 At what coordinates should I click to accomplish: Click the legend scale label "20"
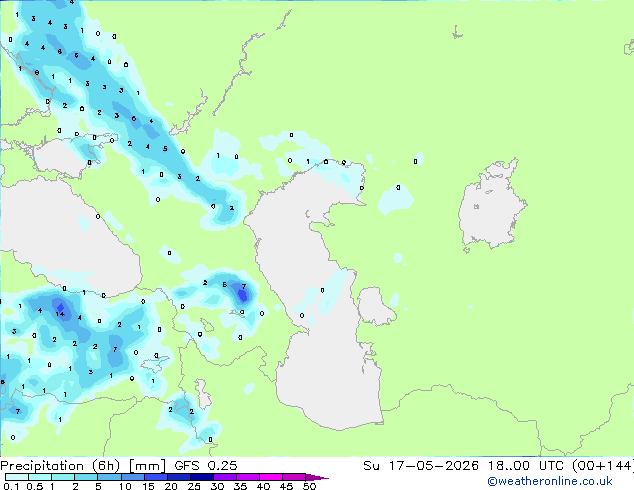(x=171, y=486)
